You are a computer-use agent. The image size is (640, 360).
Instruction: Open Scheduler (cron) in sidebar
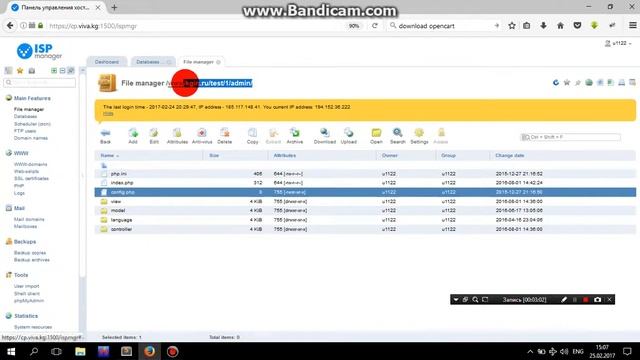[32, 124]
